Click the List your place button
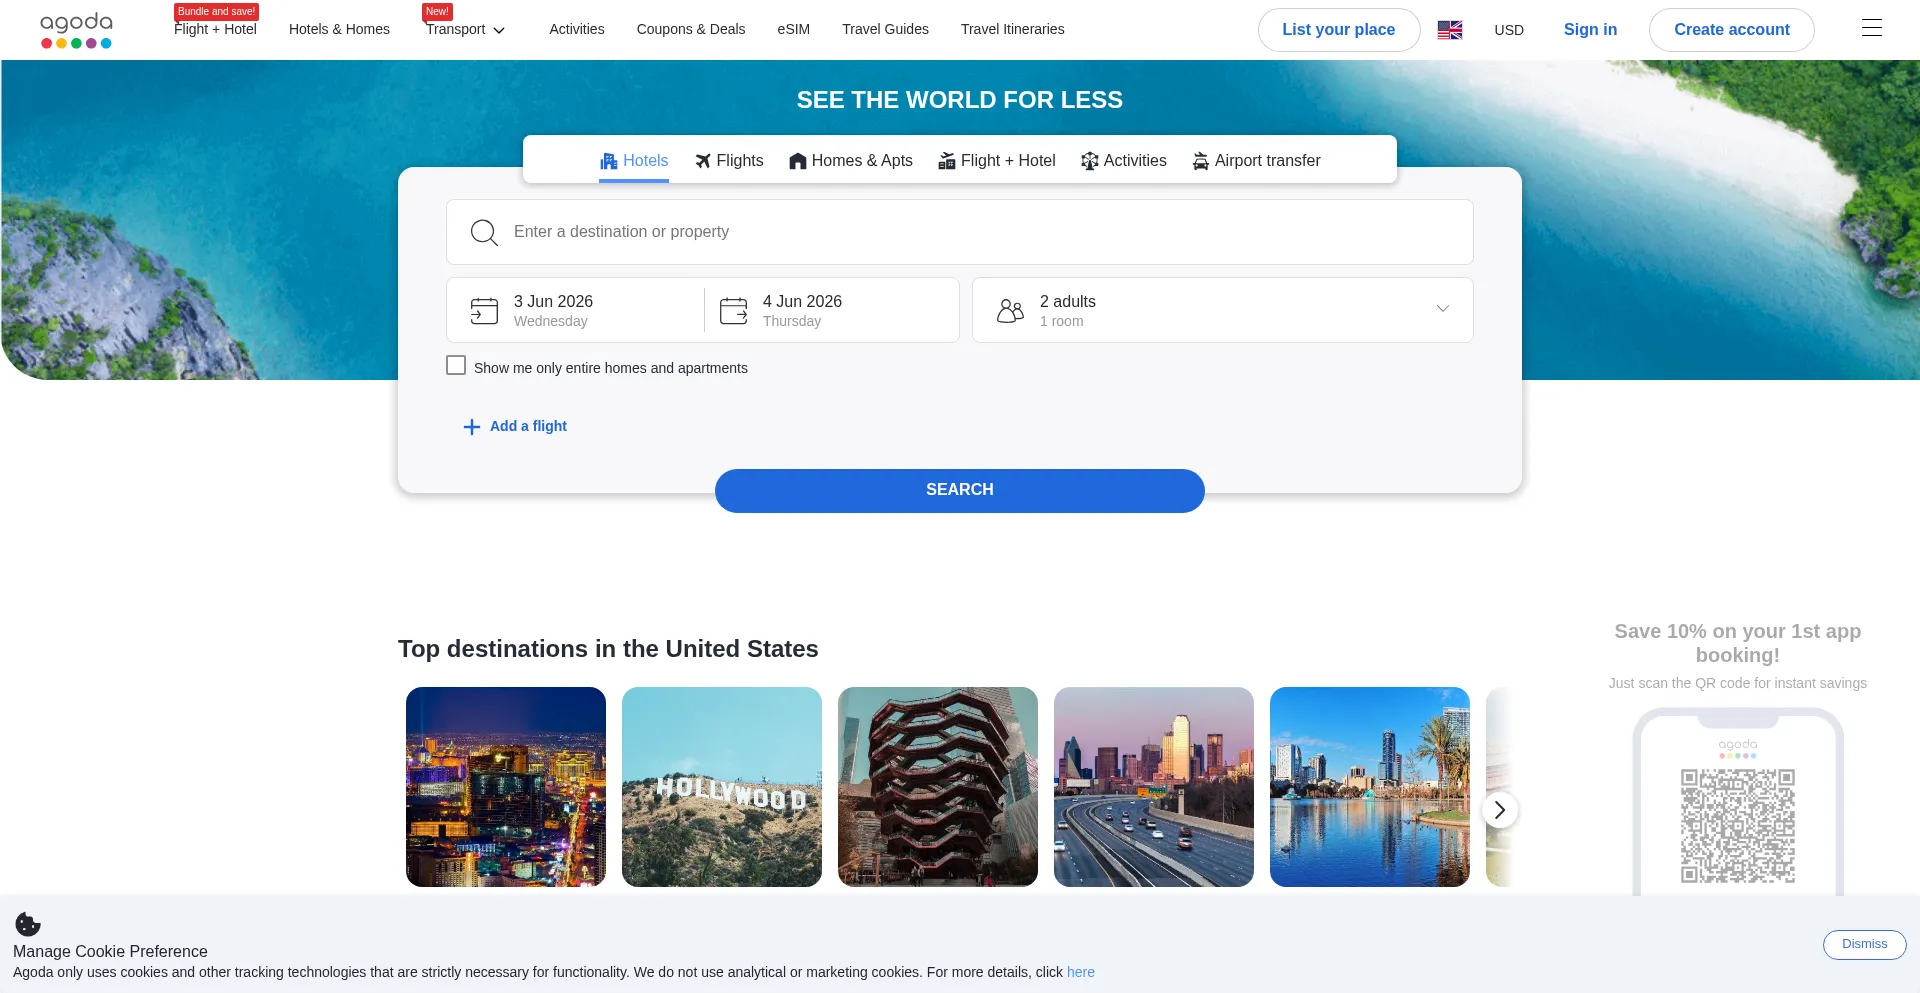This screenshot has height=993, width=1920. pyautogui.click(x=1339, y=30)
